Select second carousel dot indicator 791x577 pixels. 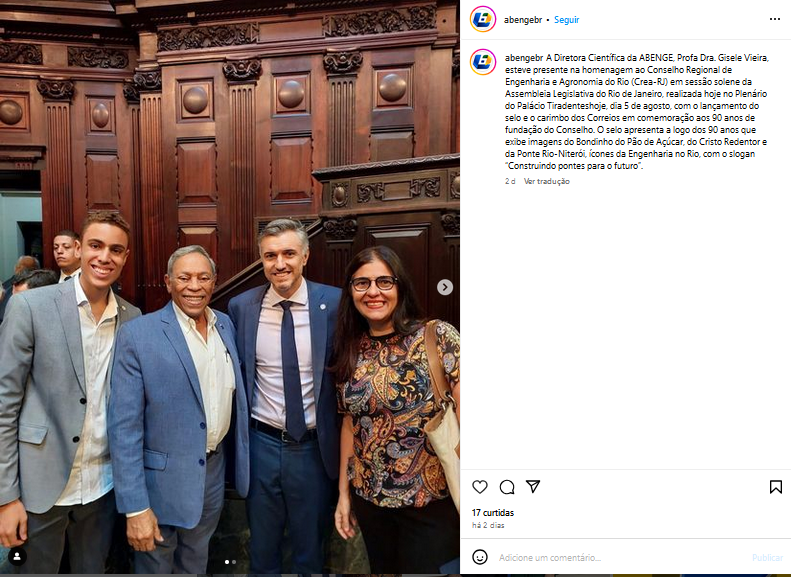[234, 562]
